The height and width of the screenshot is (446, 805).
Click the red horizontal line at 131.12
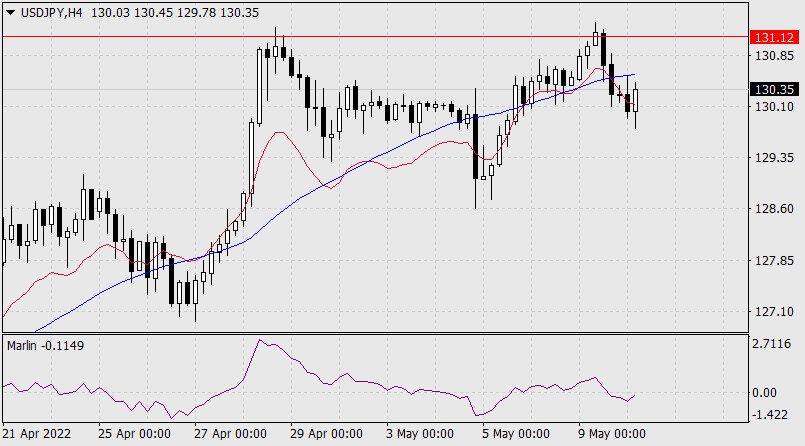(x=375, y=37)
